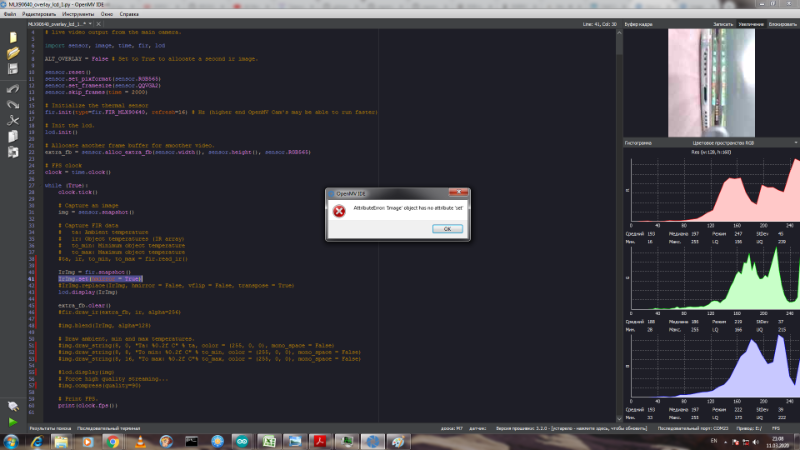This screenshot has width=800, height=450.
Task: Open VLC media player from taskbar
Action: (140, 442)
